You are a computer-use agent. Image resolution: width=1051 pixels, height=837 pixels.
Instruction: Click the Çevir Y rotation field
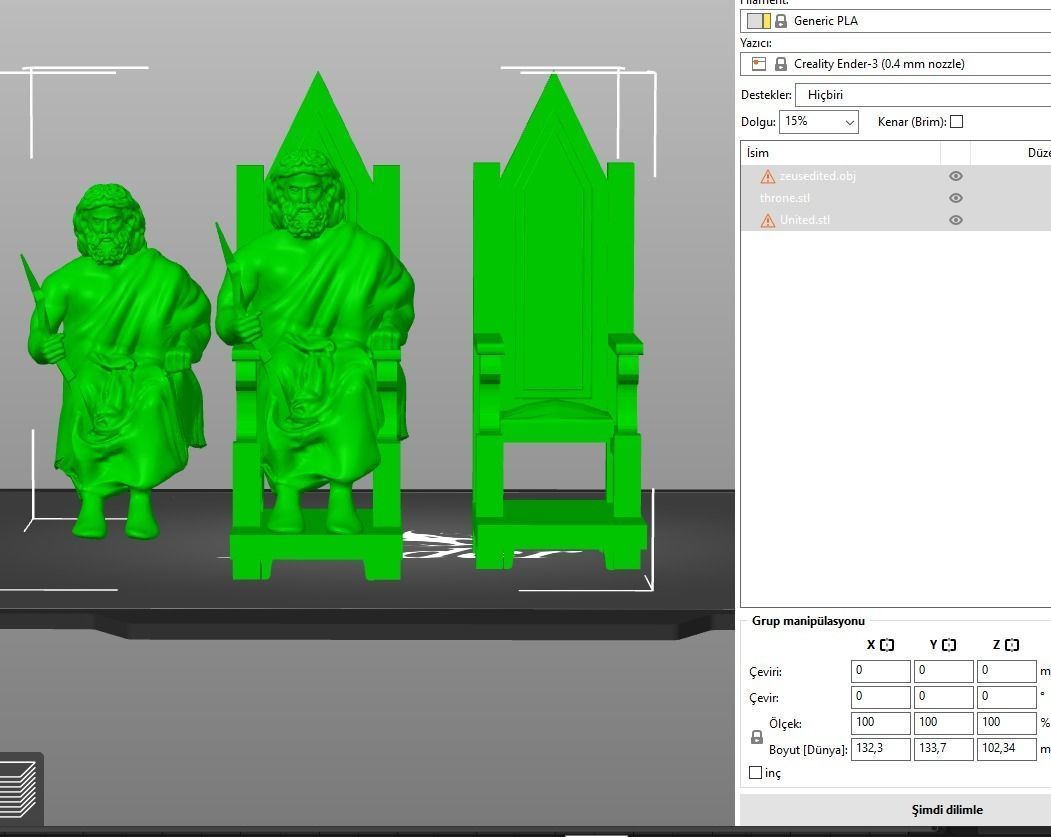(x=944, y=697)
